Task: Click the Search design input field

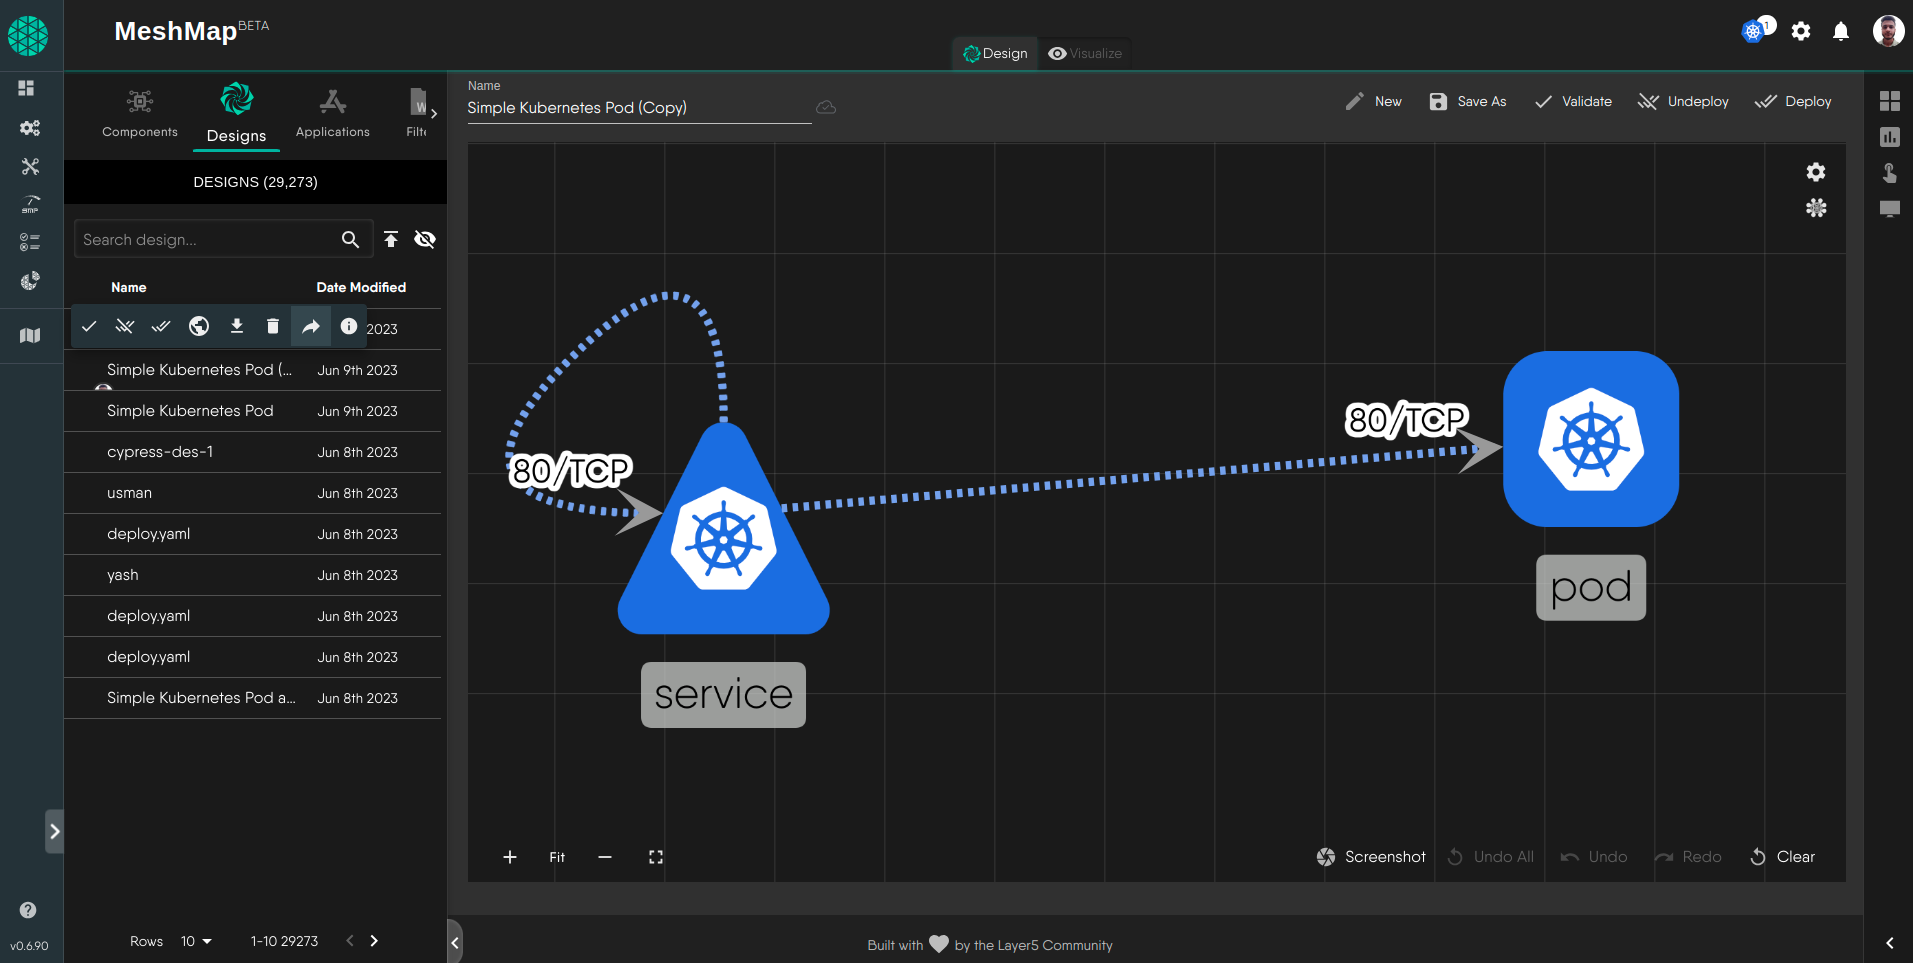Action: pos(200,239)
